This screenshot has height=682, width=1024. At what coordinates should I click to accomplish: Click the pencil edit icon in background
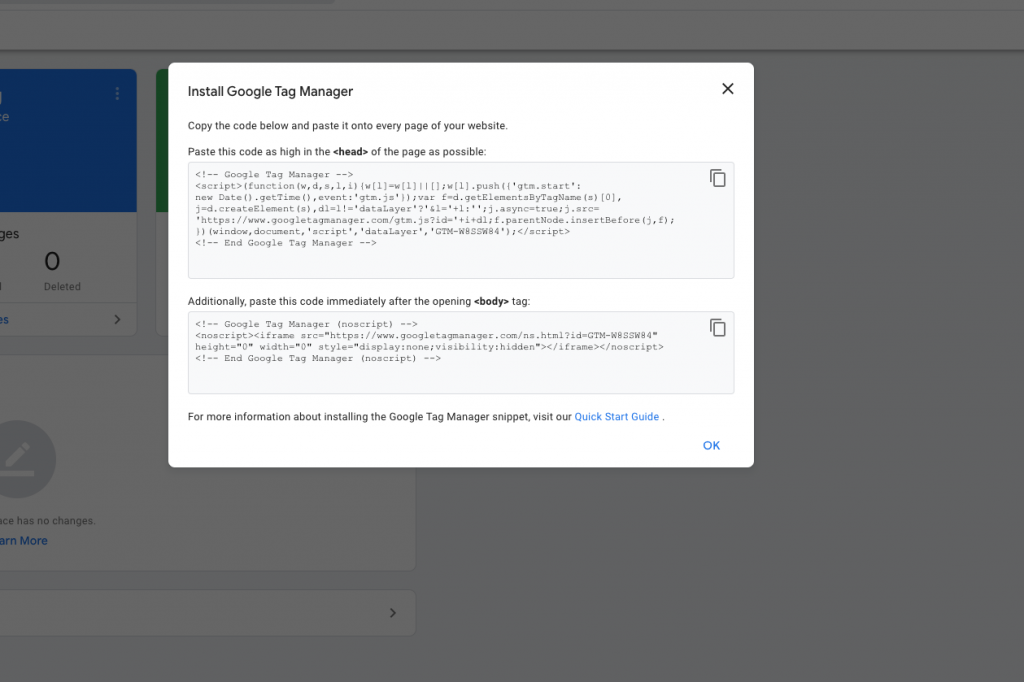20,459
